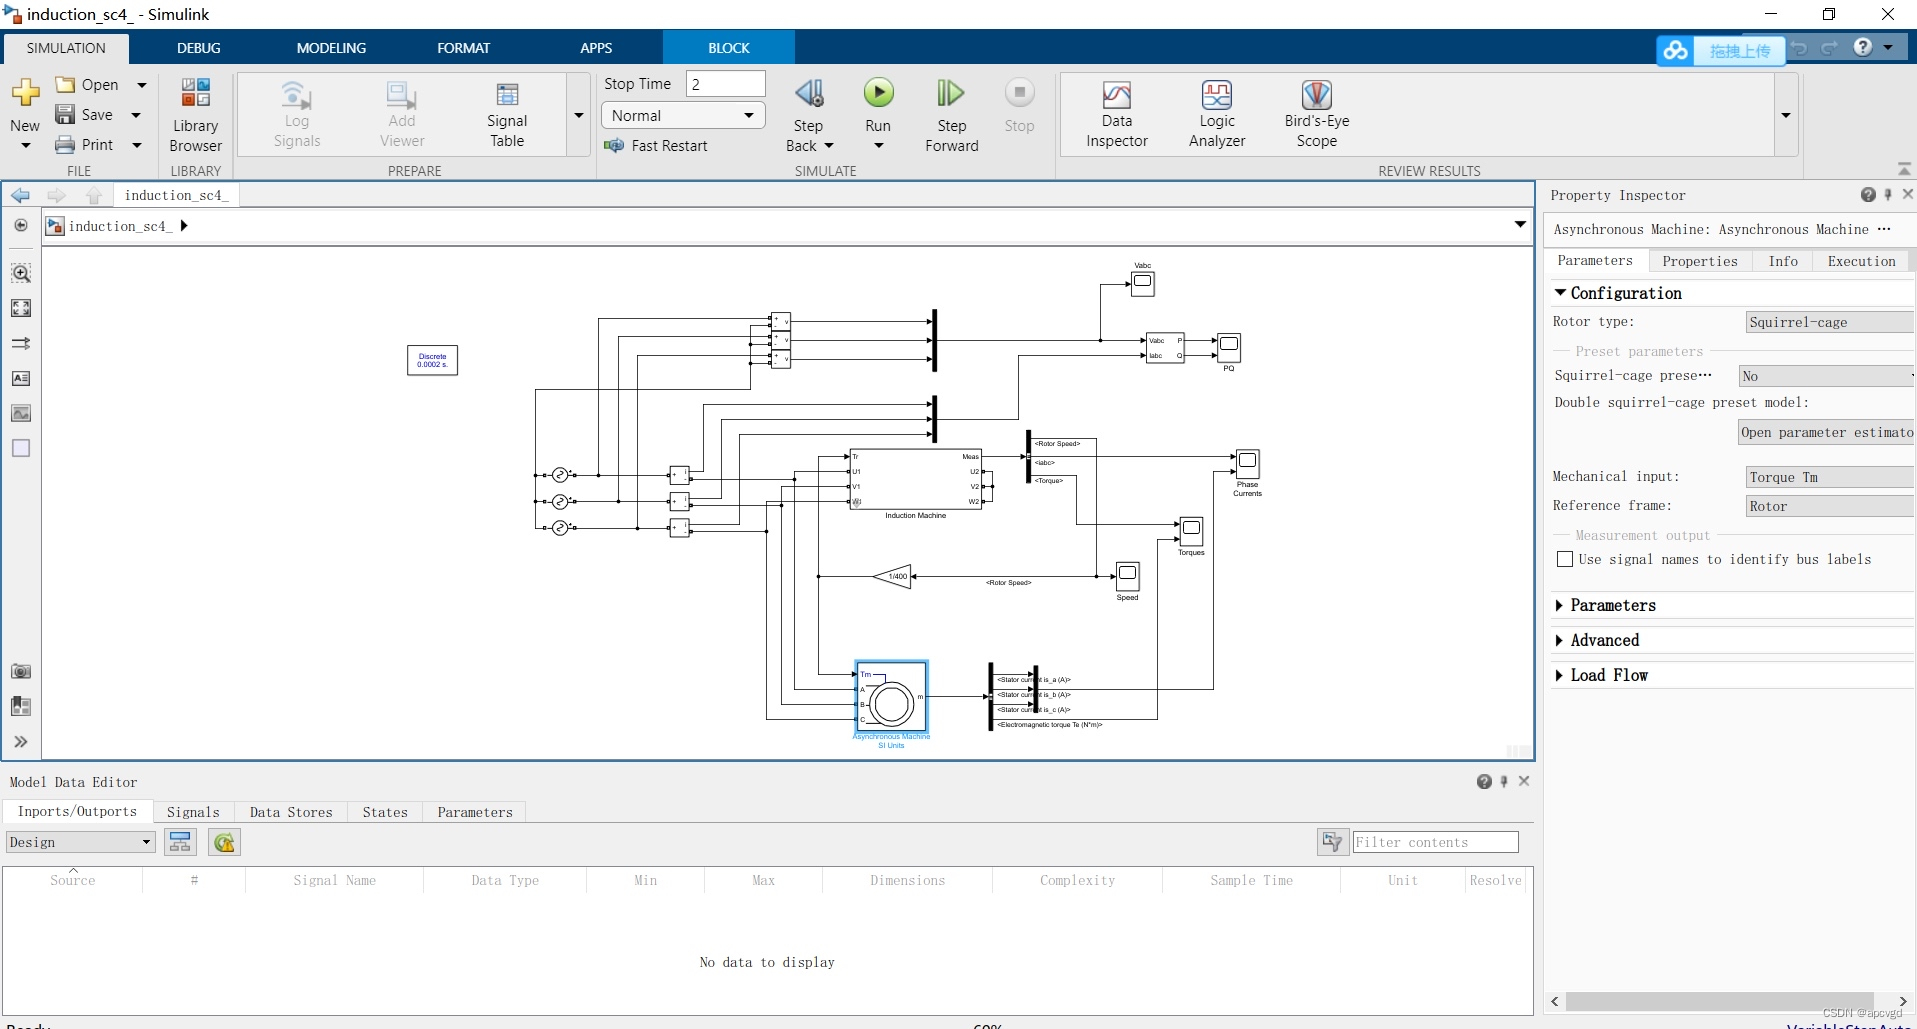Expand the Parameters section

click(x=1560, y=606)
